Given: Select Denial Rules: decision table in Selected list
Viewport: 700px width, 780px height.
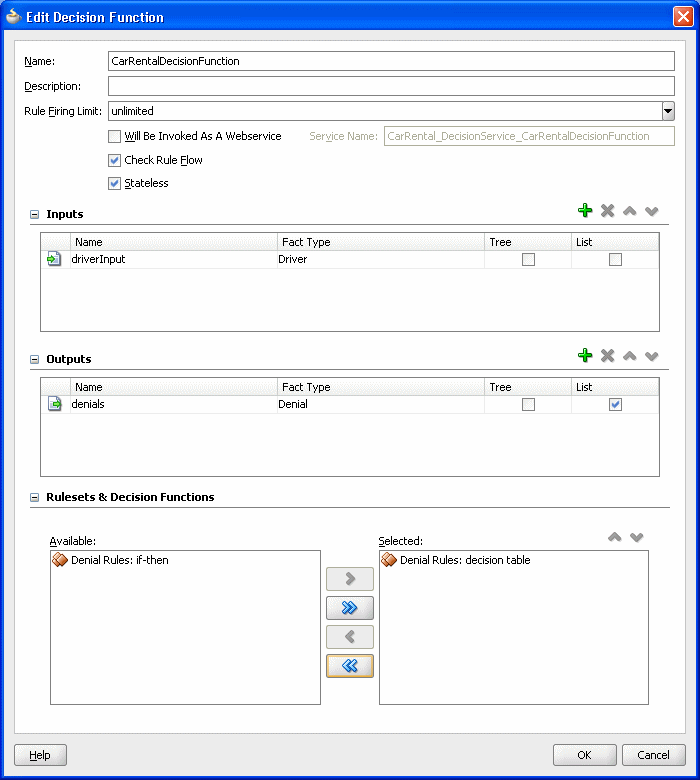Looking at the screenshot, I should click(465, 560).
